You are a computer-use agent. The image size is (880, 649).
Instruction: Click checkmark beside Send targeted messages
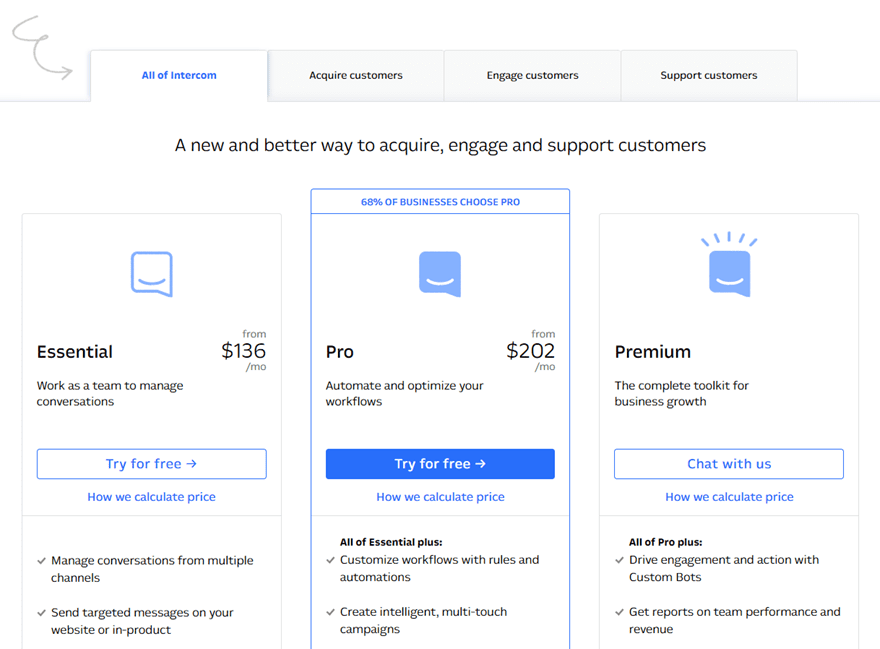(x=41, y=613)
